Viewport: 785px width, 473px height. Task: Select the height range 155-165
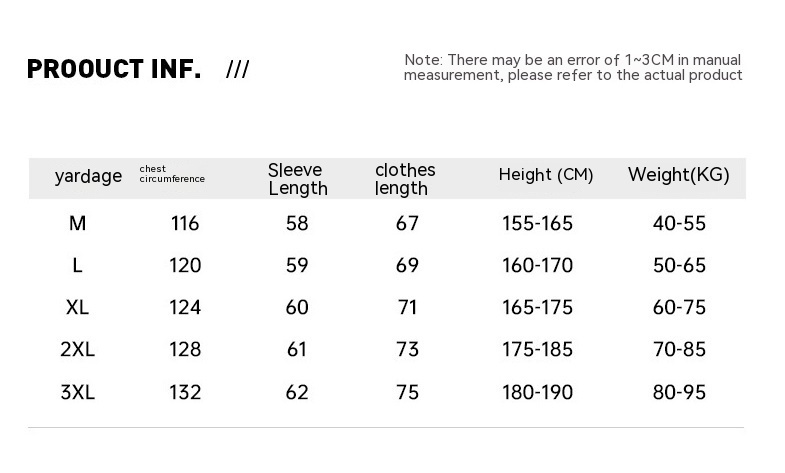(537, 224)
